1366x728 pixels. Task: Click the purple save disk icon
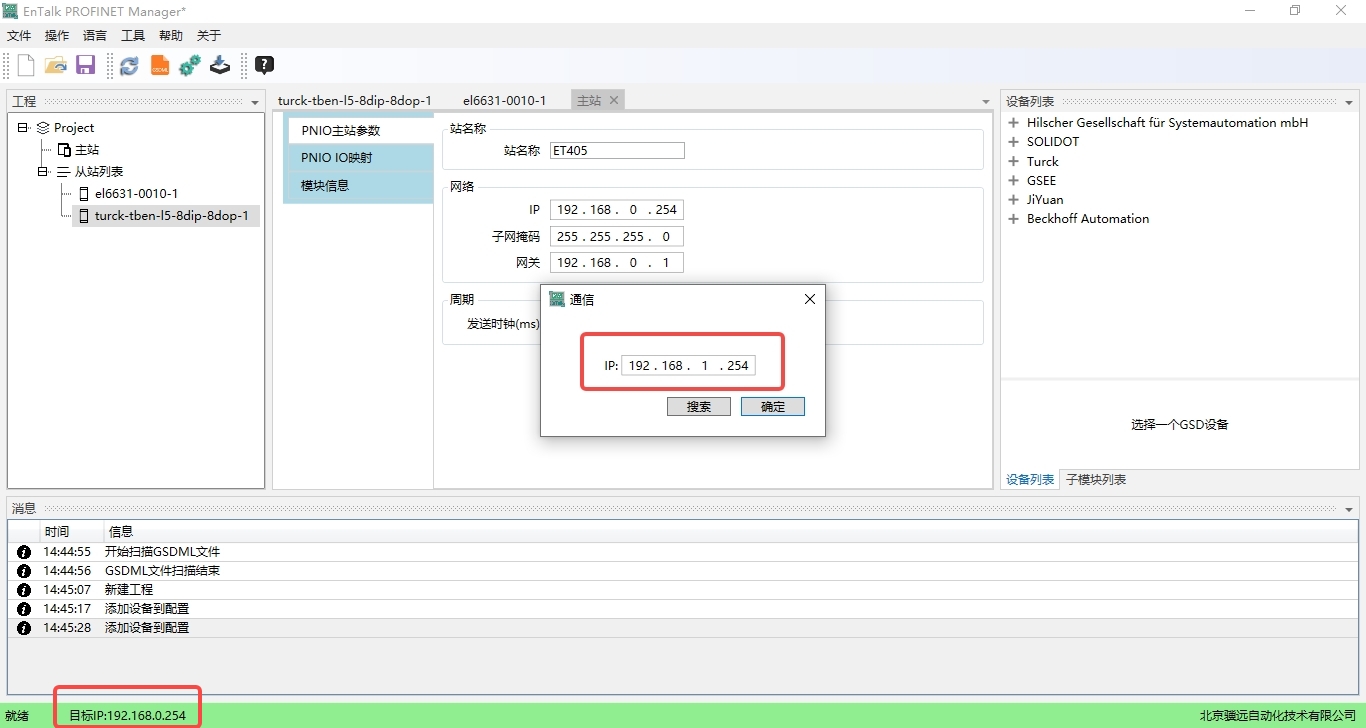pyautogui.click(x=85, y=66)
